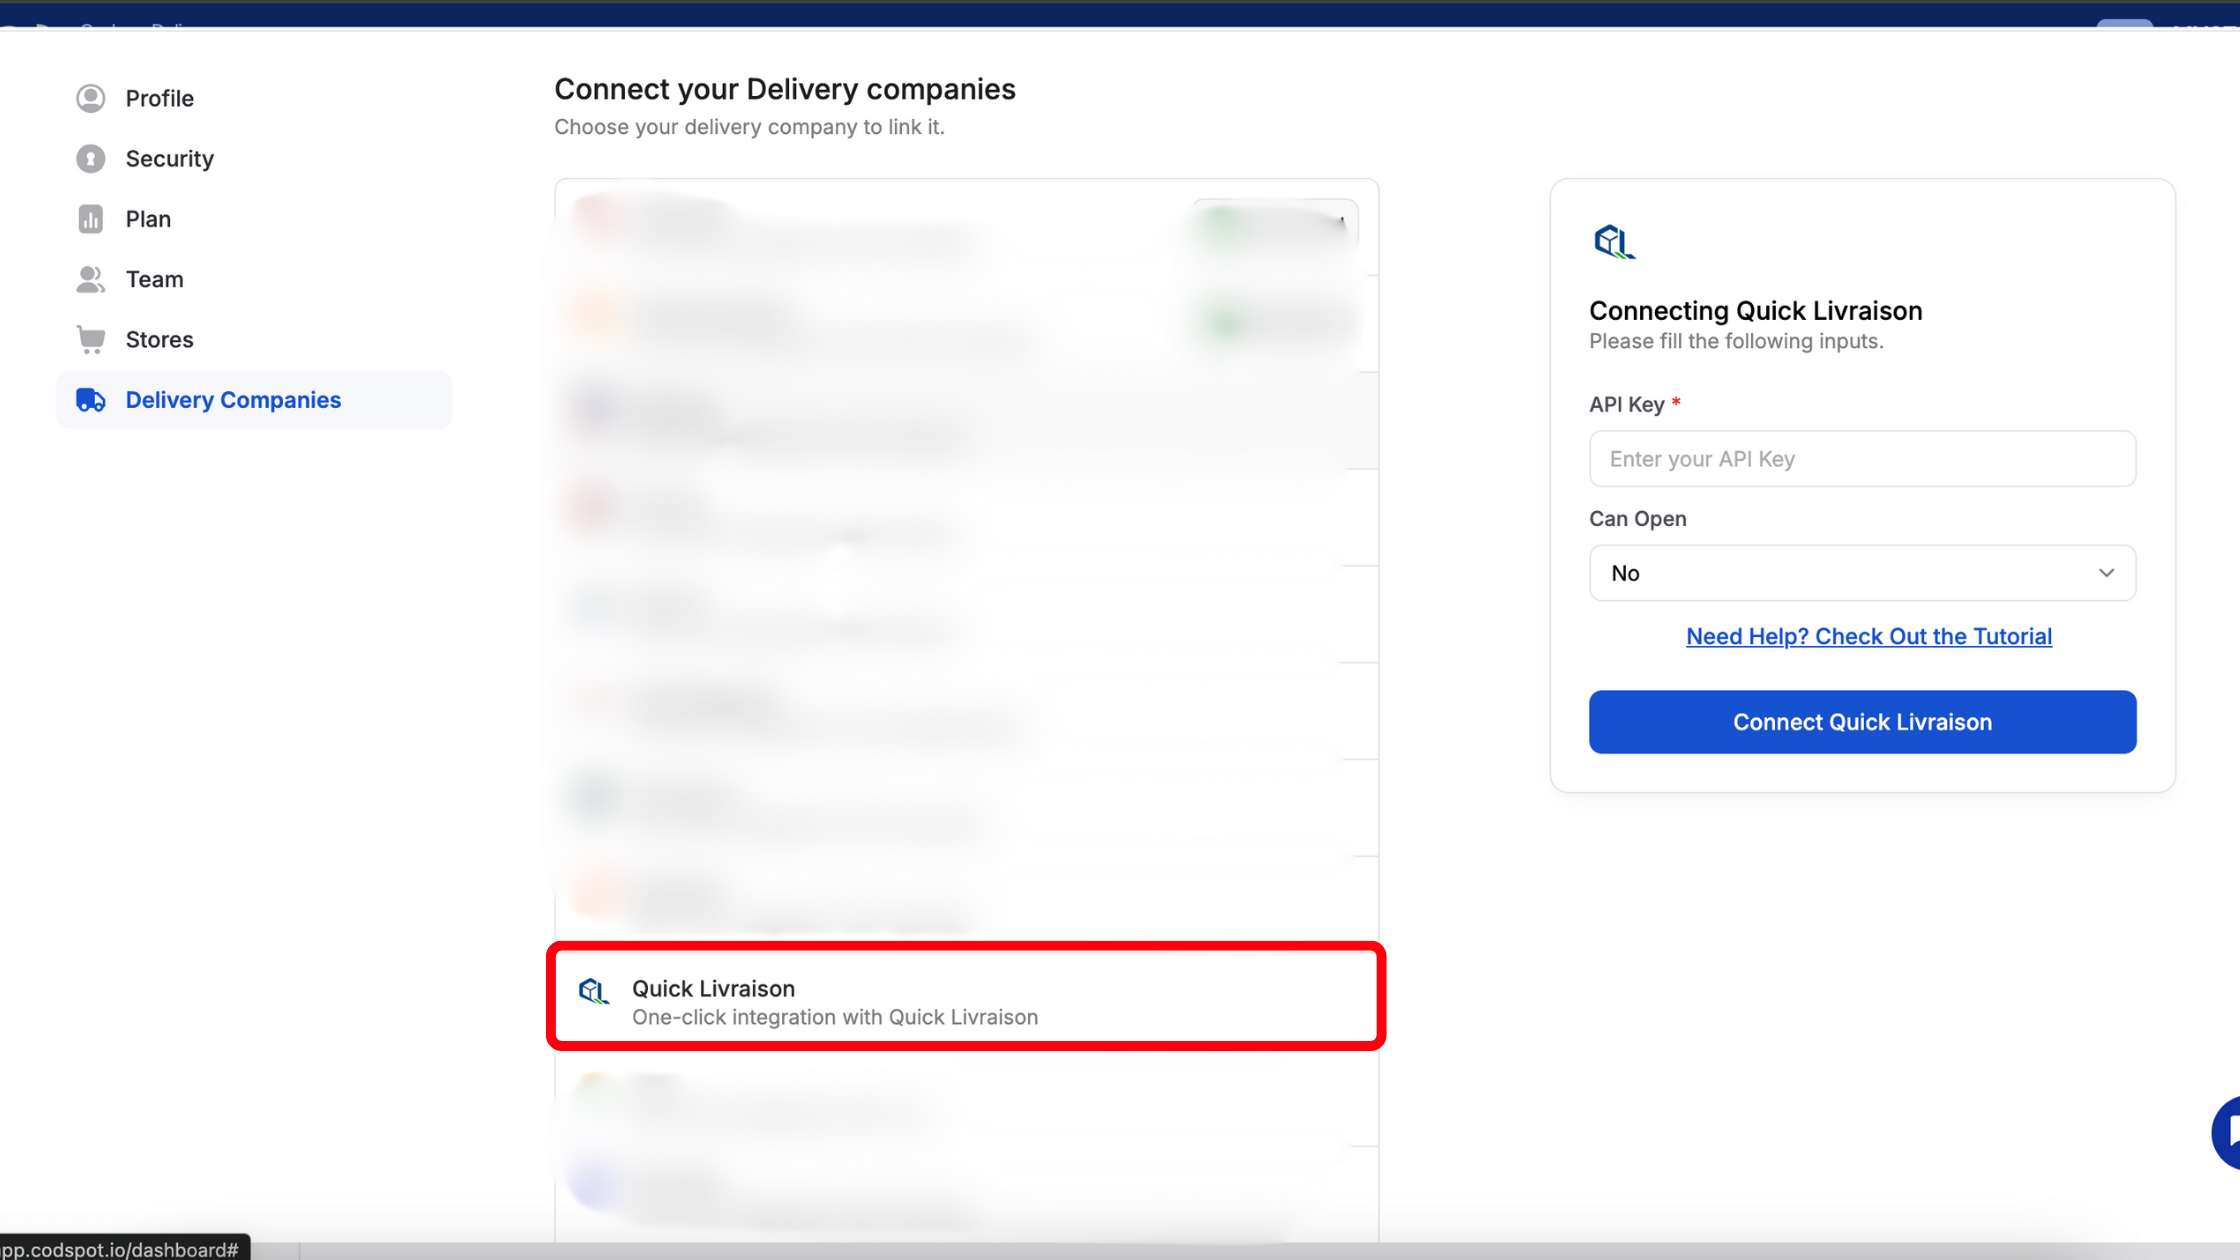Click the Plan bar-chart icon

91,218
